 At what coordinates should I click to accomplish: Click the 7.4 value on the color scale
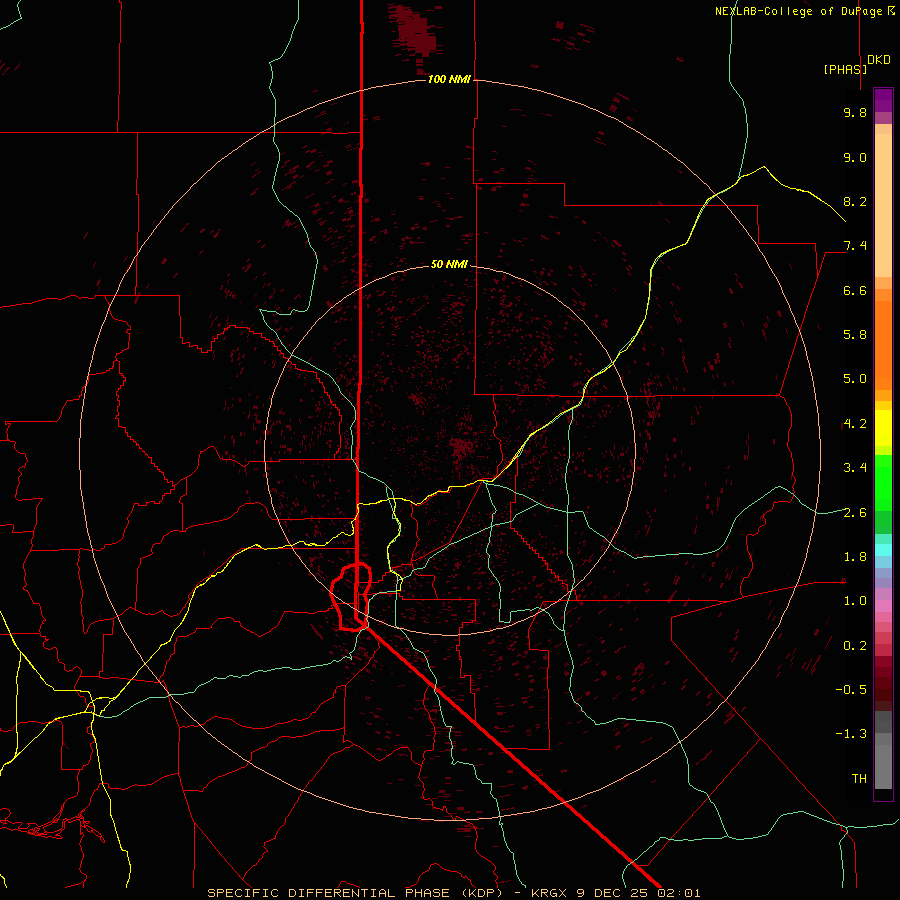pyautogui.click(x=855, y=246)
